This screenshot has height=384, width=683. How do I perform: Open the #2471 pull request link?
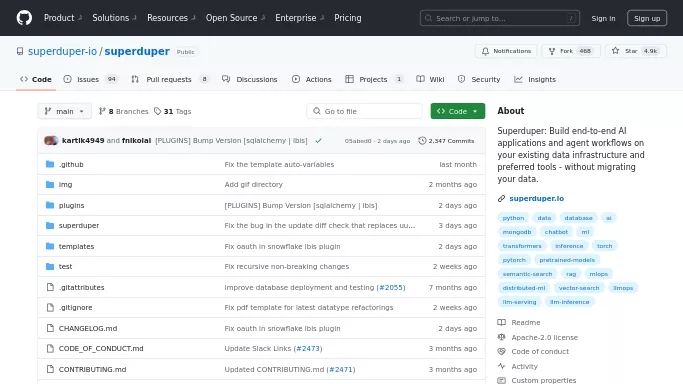[341, 369]
